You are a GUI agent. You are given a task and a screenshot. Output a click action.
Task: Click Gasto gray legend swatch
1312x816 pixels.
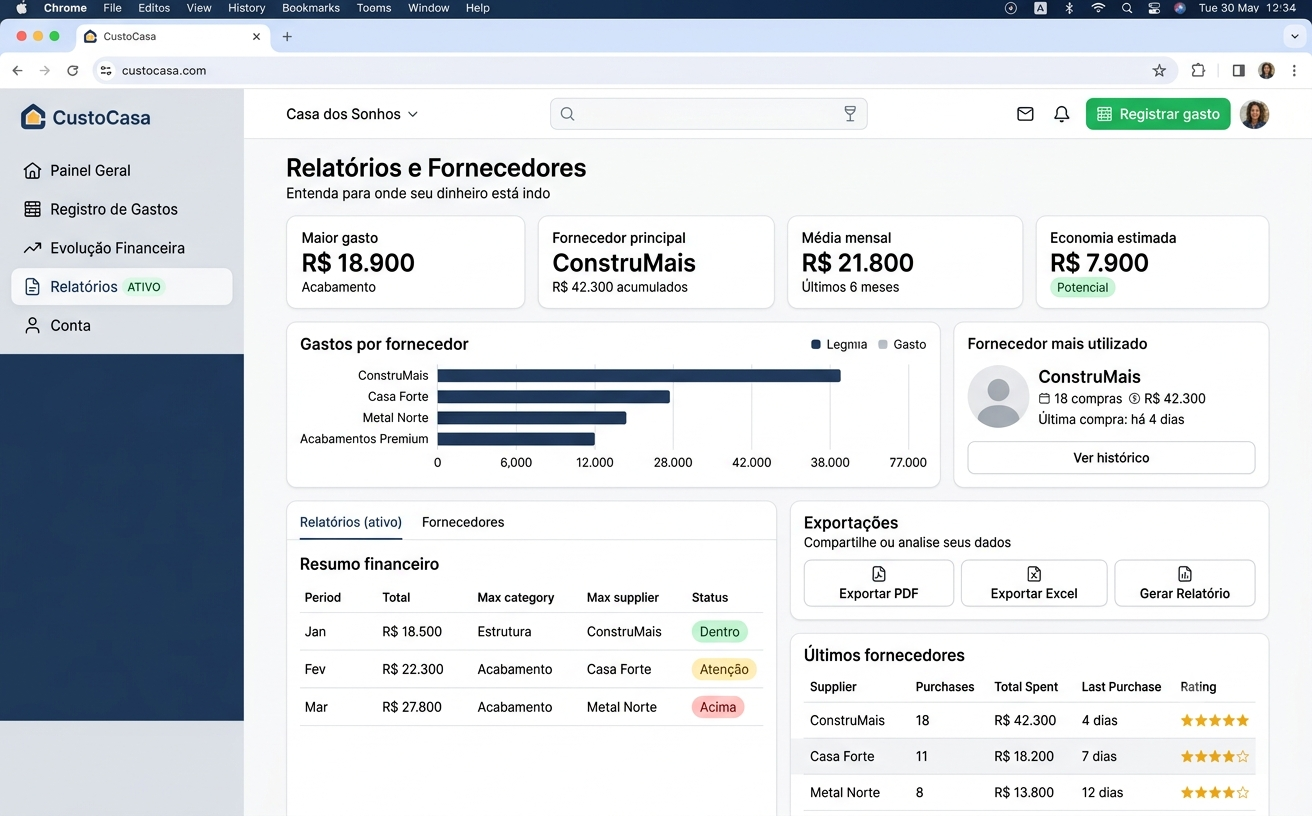[883, 344]
